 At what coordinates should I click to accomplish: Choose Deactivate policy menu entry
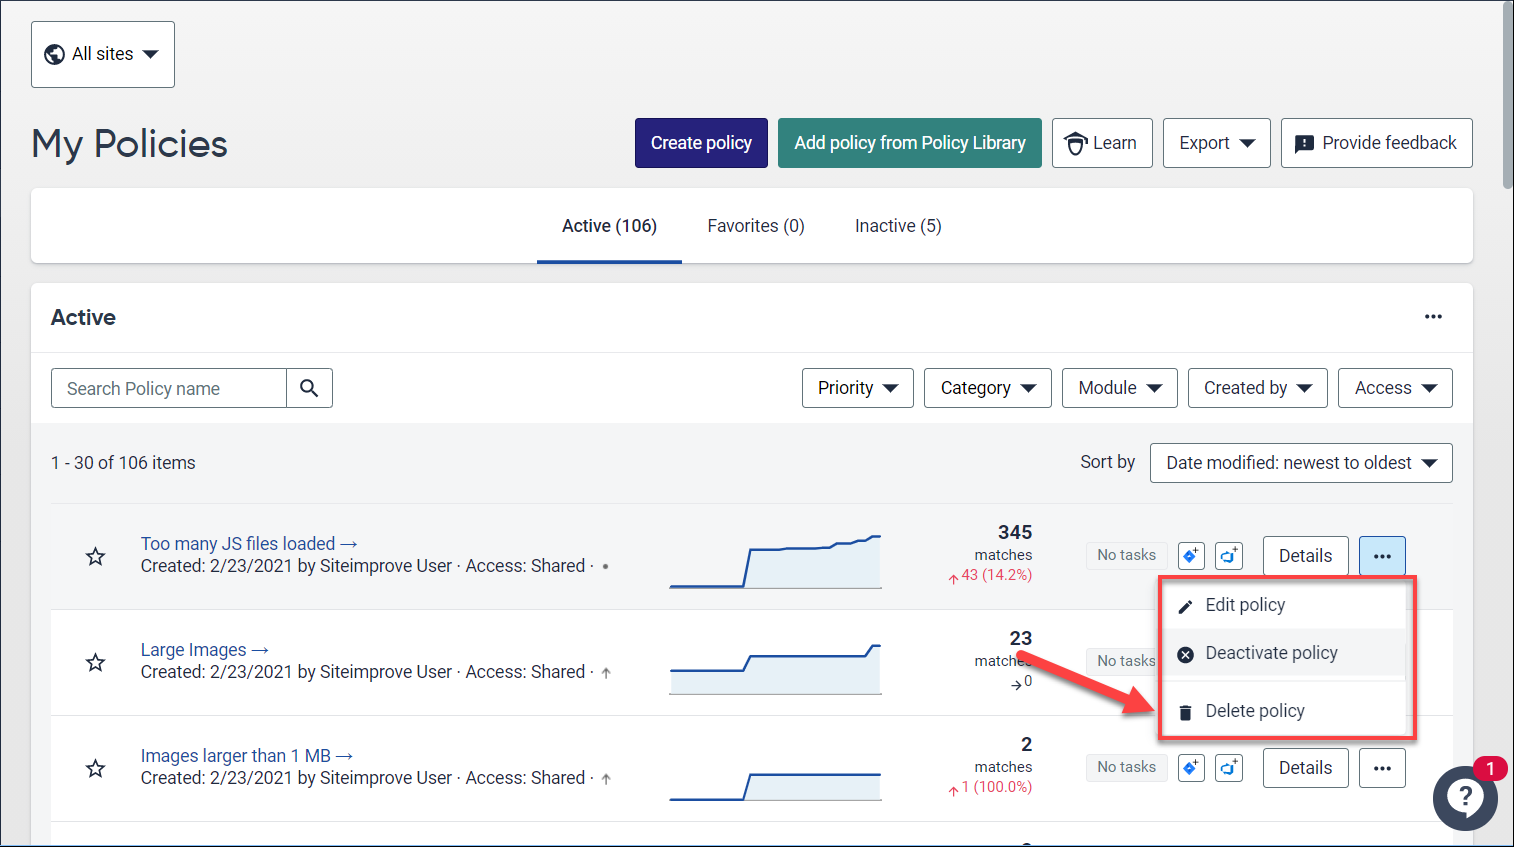1270,653
